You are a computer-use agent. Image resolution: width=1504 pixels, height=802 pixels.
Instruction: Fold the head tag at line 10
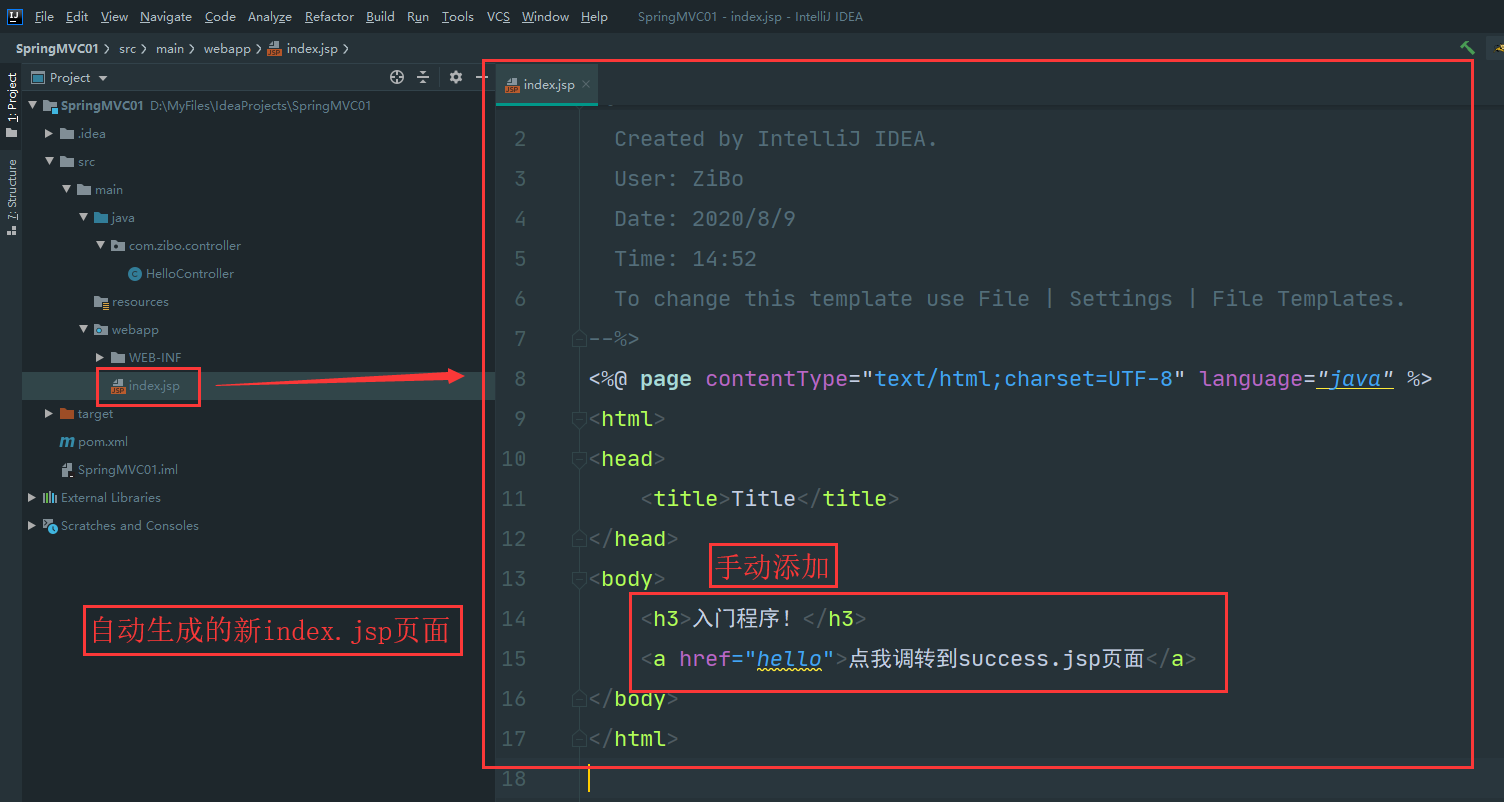[578, 459]
